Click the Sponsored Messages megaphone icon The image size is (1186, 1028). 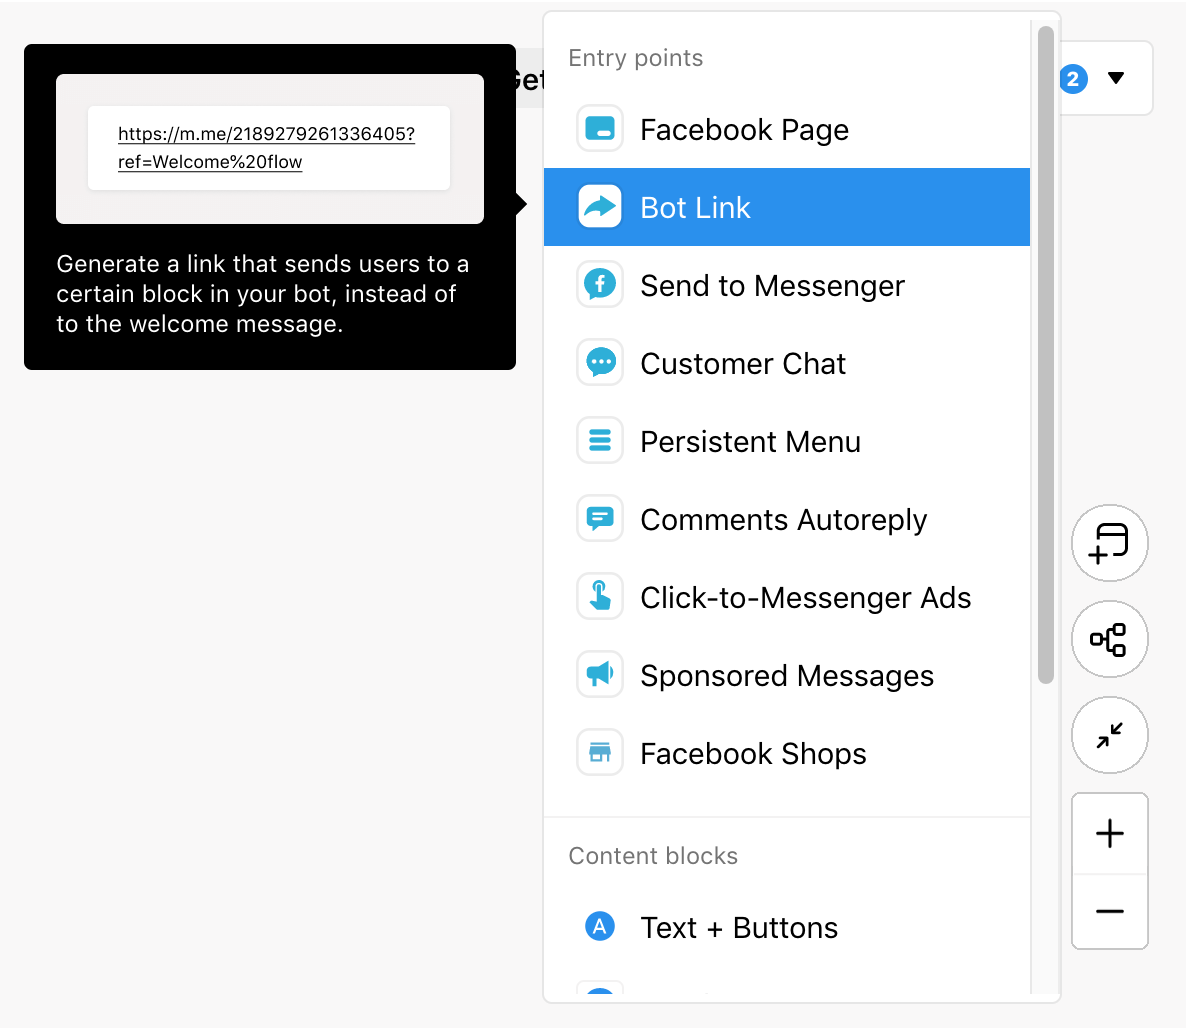[x=600, y=674]
